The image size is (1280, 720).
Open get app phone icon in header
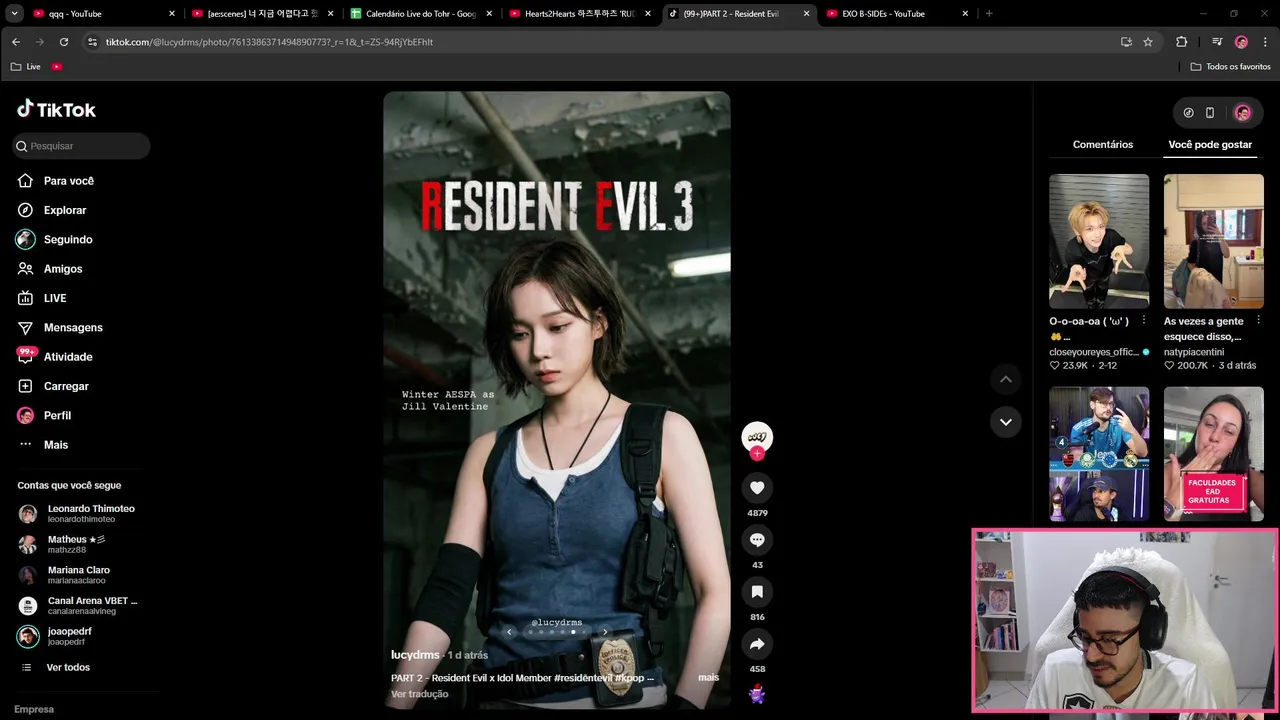(x=1210, y=113)
